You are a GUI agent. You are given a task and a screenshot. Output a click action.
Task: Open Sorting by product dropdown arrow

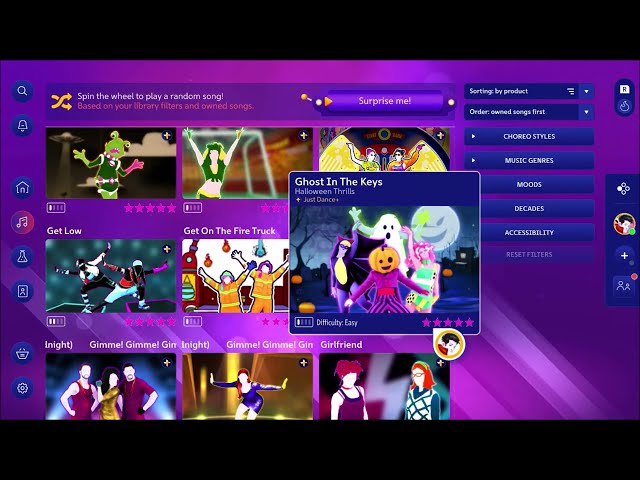[x=587, y=91]
